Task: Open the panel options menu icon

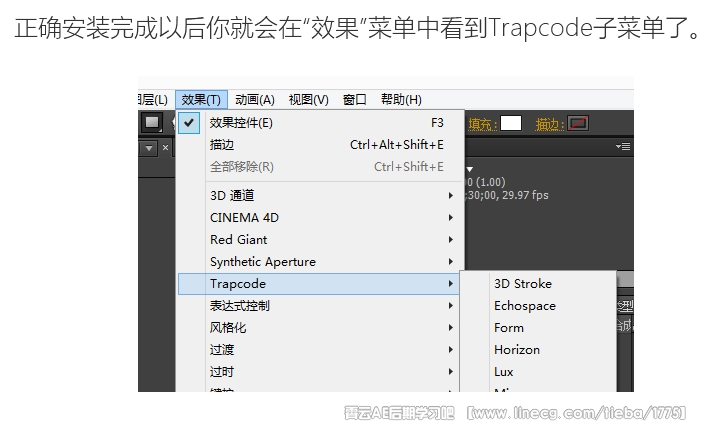Action: 623,147
